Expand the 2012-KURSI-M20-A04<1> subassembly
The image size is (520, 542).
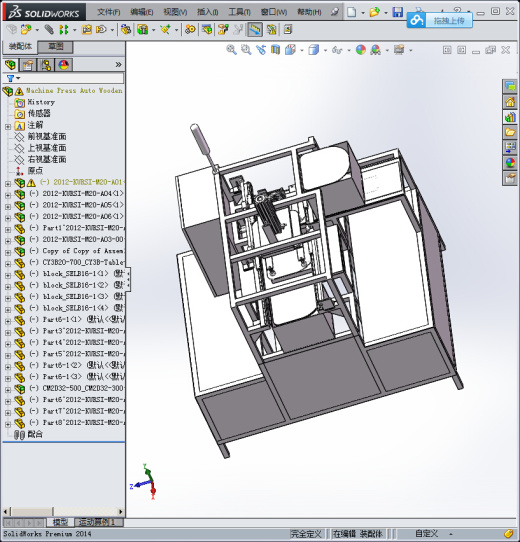8,195
